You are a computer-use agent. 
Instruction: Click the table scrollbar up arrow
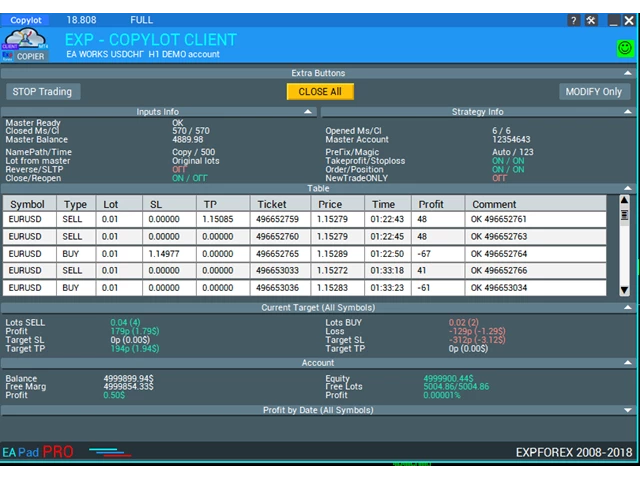coord(625,201)
